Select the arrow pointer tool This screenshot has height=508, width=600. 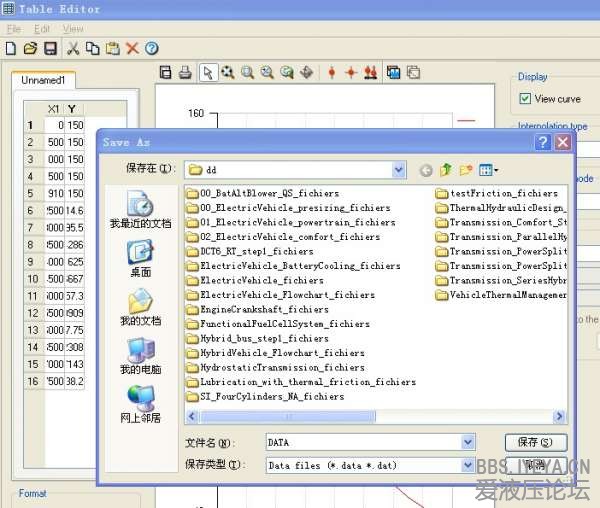point(207,72)
